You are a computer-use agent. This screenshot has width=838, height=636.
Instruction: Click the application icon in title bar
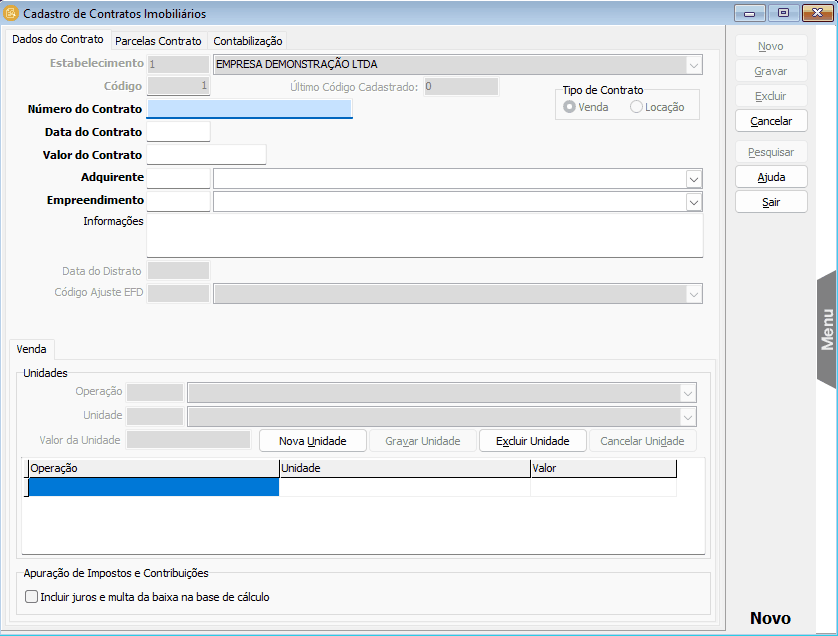[12, 13]
